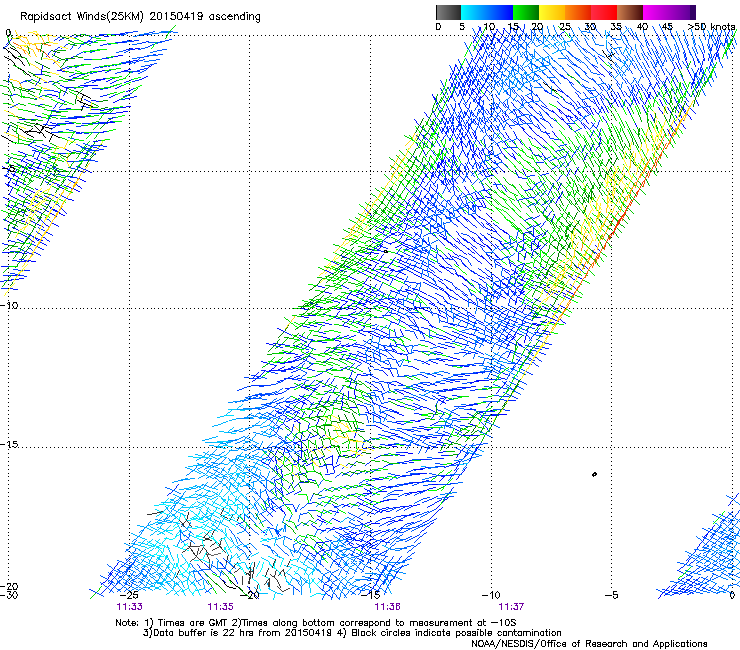Click the '-25' longitude axis label
This screenshot has height=650, width=740.
coord(130,595)
